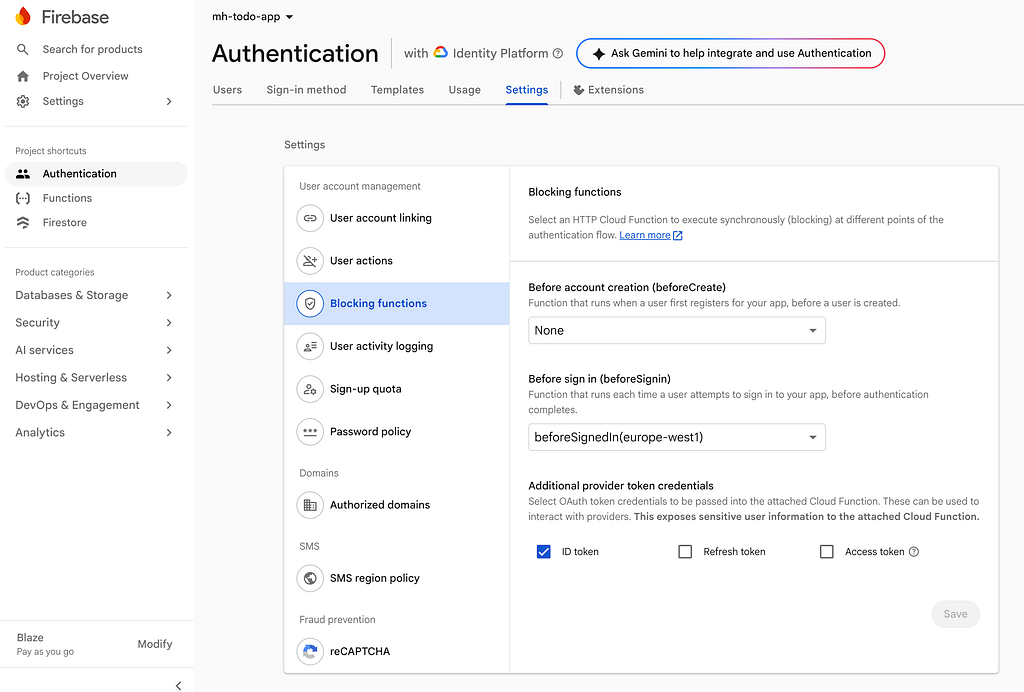
Task: Click the Access token help icon
Action: pos(914,552)
